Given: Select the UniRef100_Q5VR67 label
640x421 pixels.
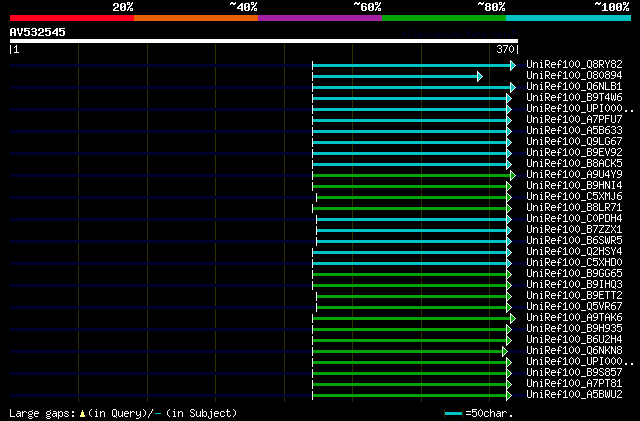Looking at the screenshot, I should pyautogui.click(x=574, y=307).
